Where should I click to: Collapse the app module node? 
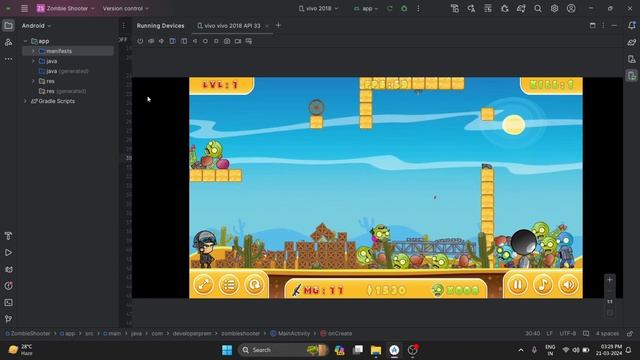[25, 41]
